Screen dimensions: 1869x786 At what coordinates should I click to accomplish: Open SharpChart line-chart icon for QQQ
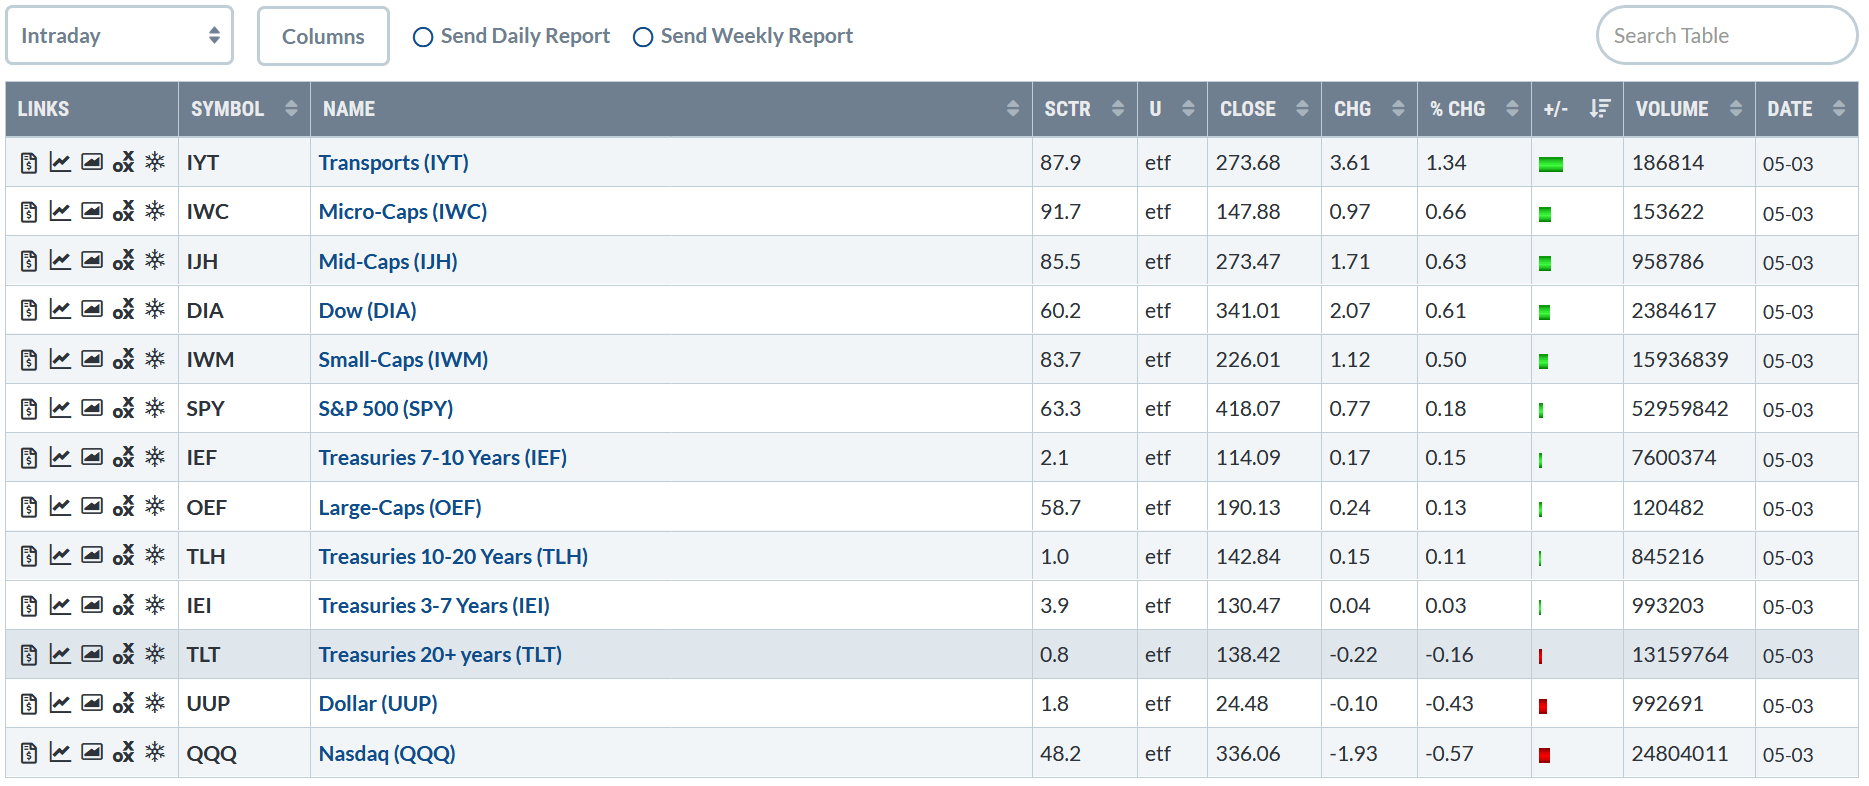click(60, 752)
